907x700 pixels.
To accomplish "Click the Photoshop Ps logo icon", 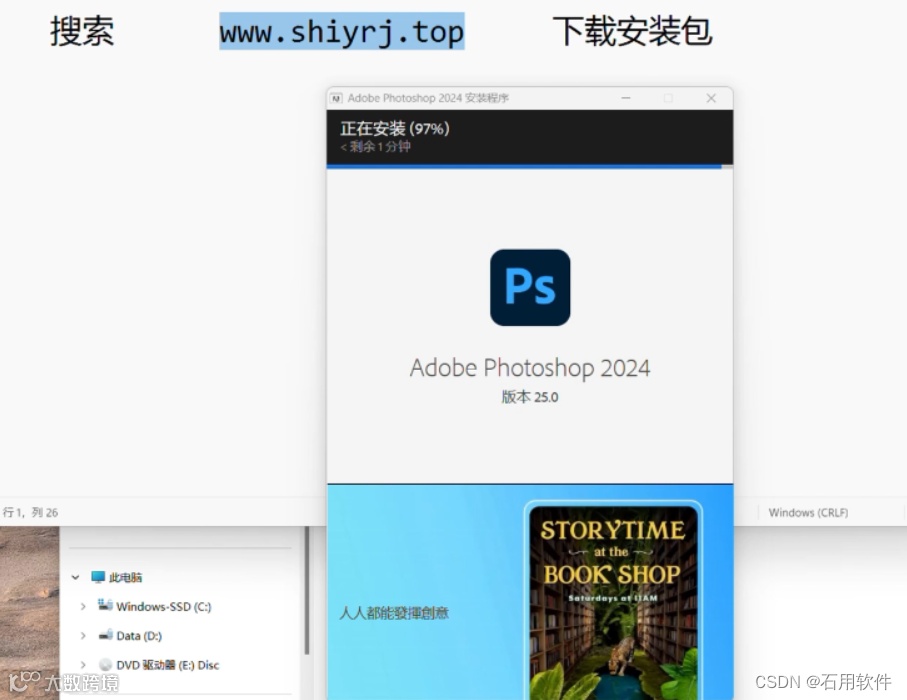I will pyautogui.click(x=530, y=288).
